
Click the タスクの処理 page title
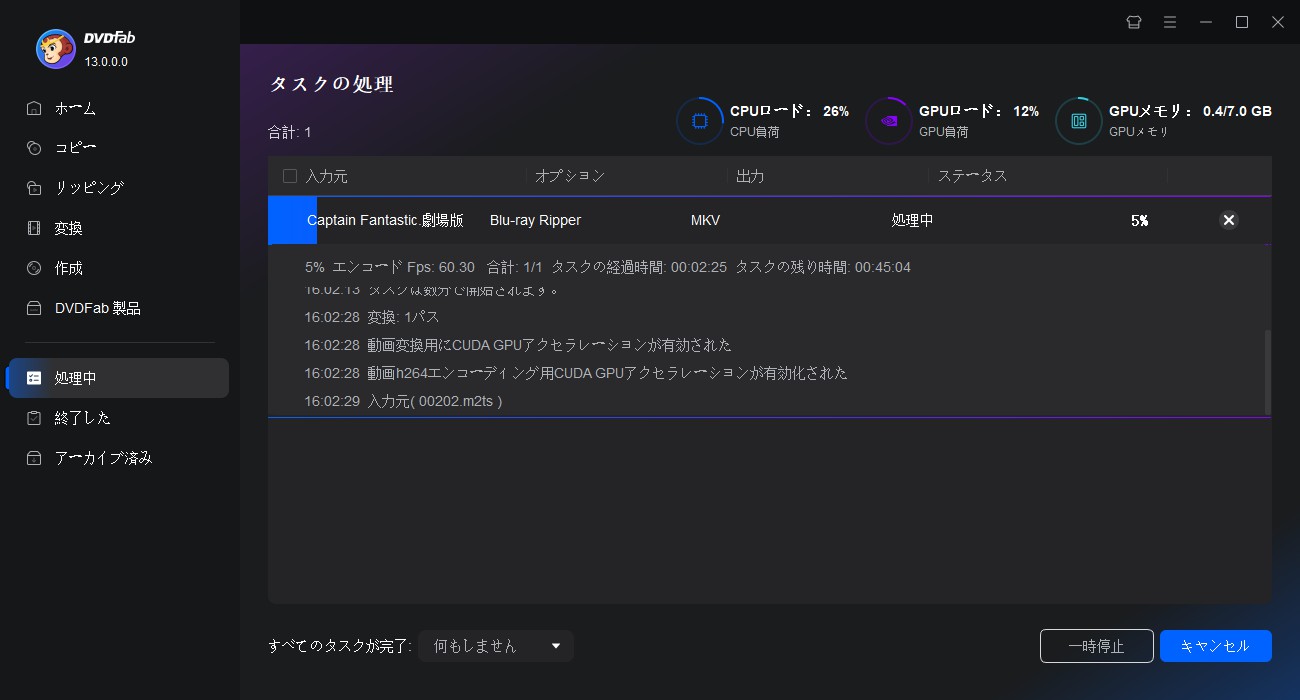(x=331, y=84)
